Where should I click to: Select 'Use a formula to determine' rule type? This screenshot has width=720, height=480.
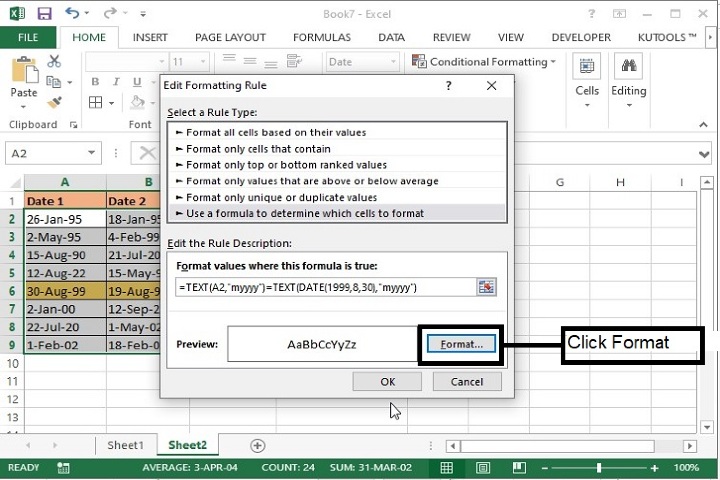point(337,214)
